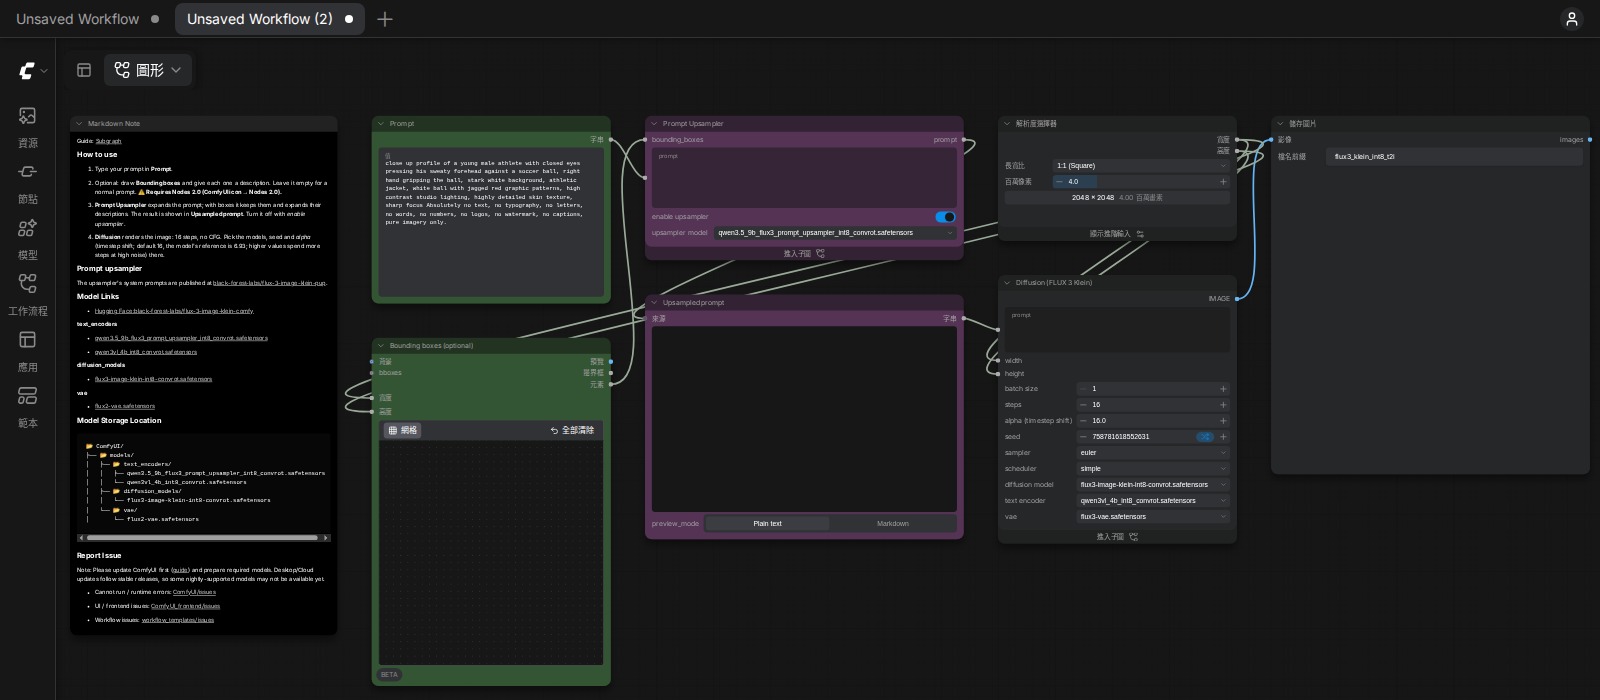Viewport: 1600px width, 700px height.
Task: Open the 模型 models sidebar panel
Action: (x=28, y=239)
